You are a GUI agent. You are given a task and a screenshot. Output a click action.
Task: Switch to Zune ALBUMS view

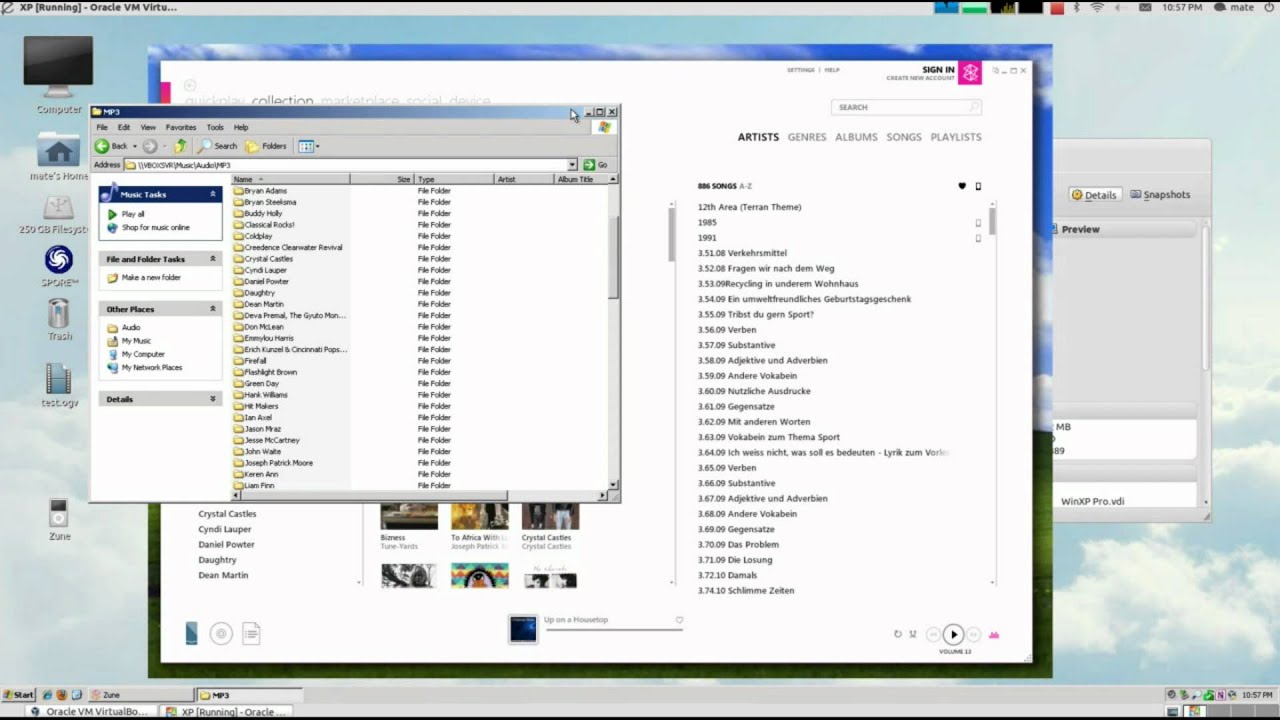[x=856, y=137]
